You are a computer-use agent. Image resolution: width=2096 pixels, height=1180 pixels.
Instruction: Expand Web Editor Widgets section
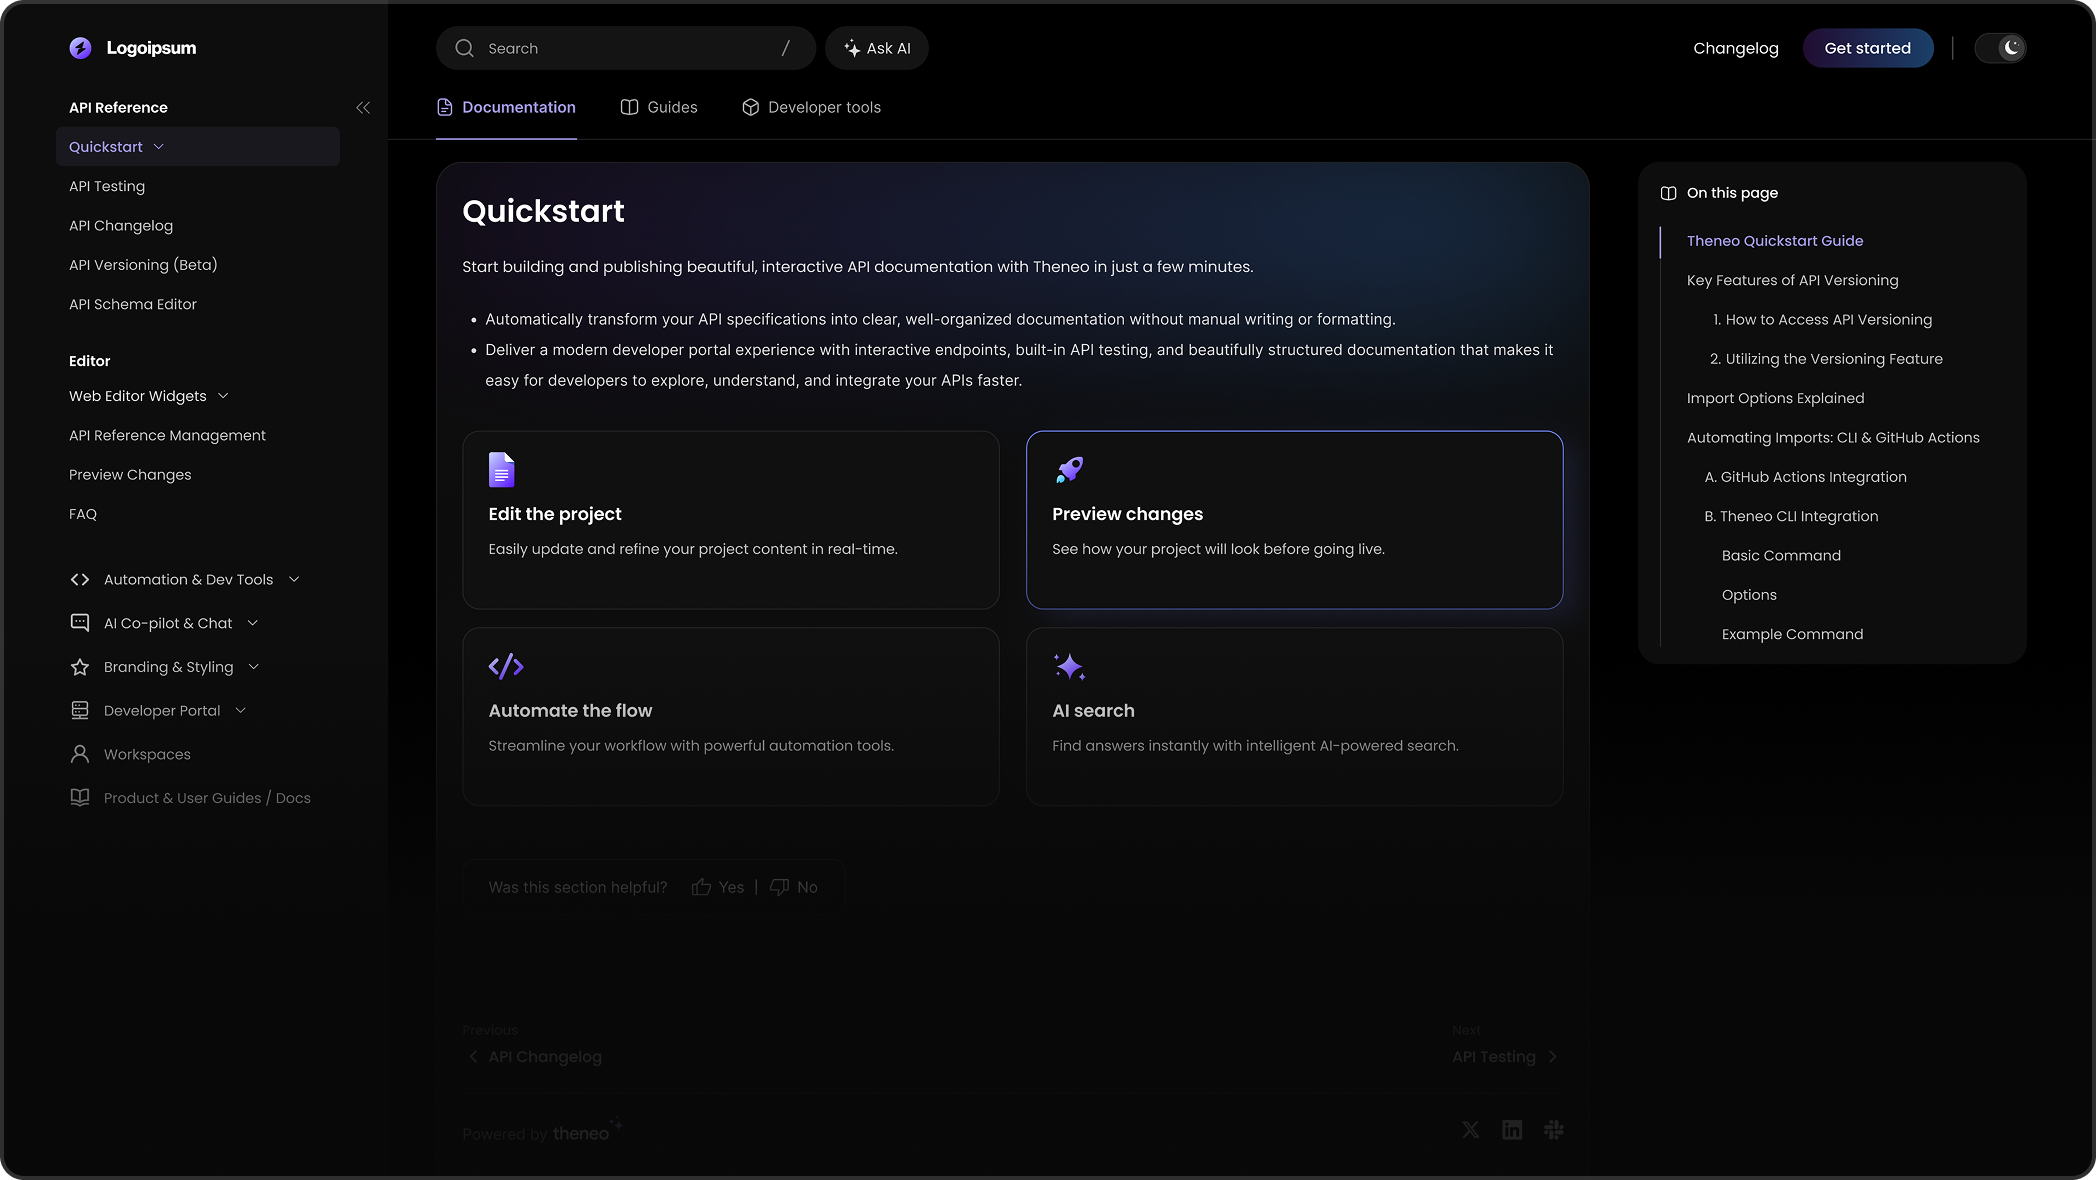(x=223, y=396)
